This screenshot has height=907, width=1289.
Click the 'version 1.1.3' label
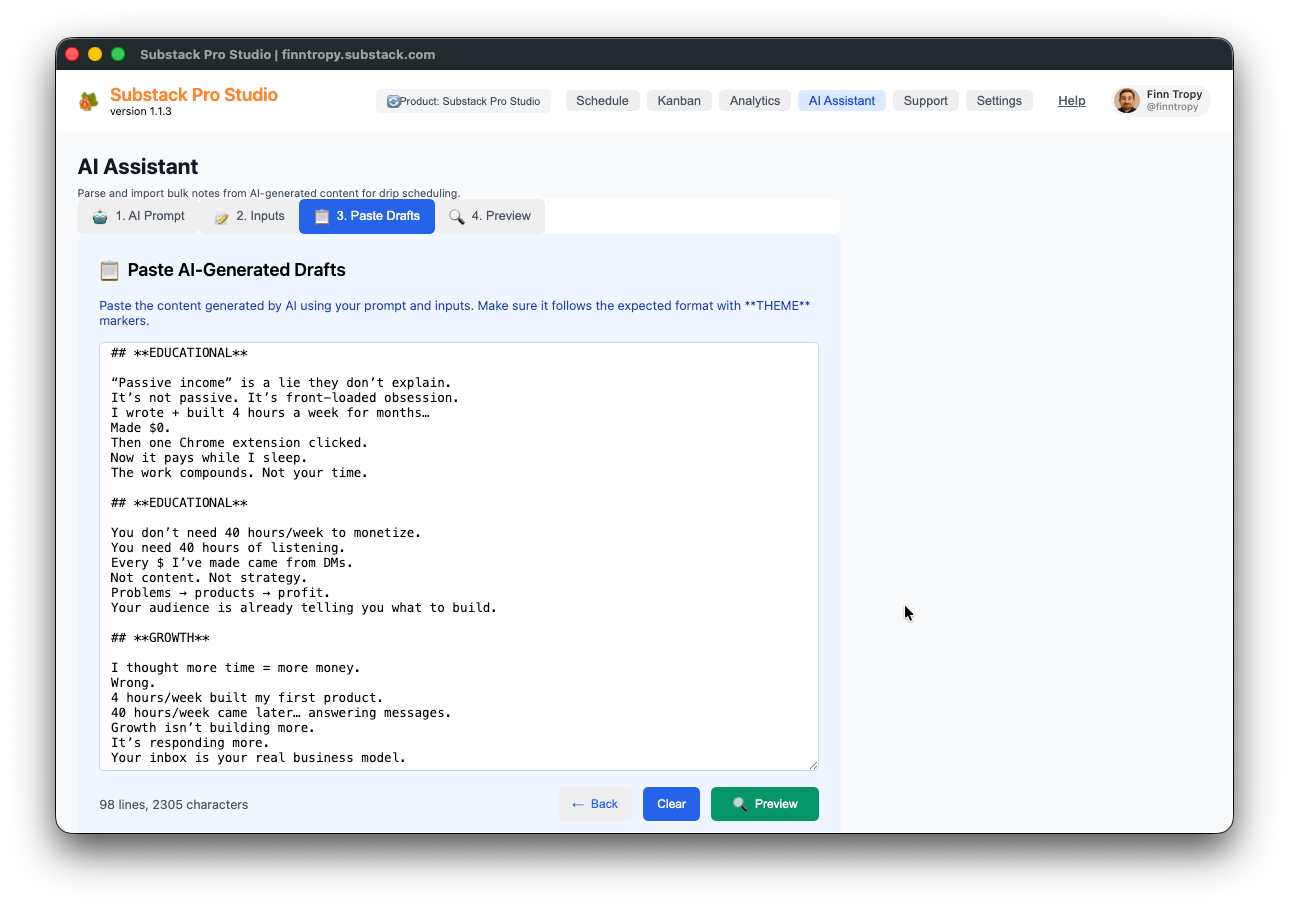[141, 112]
